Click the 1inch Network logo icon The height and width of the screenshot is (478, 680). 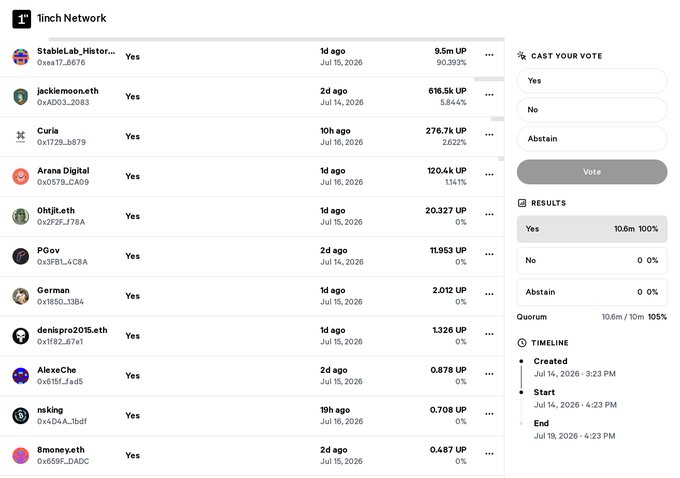click(x=21, y=19)
